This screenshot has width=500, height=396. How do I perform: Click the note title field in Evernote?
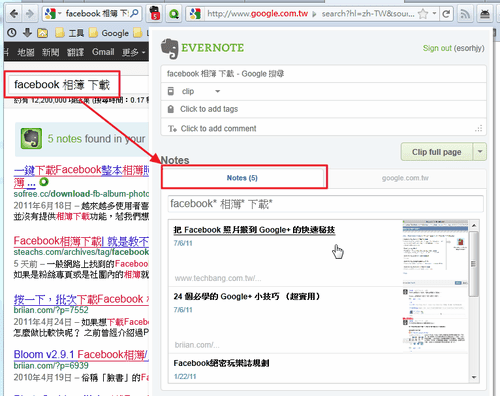point(323,74)
